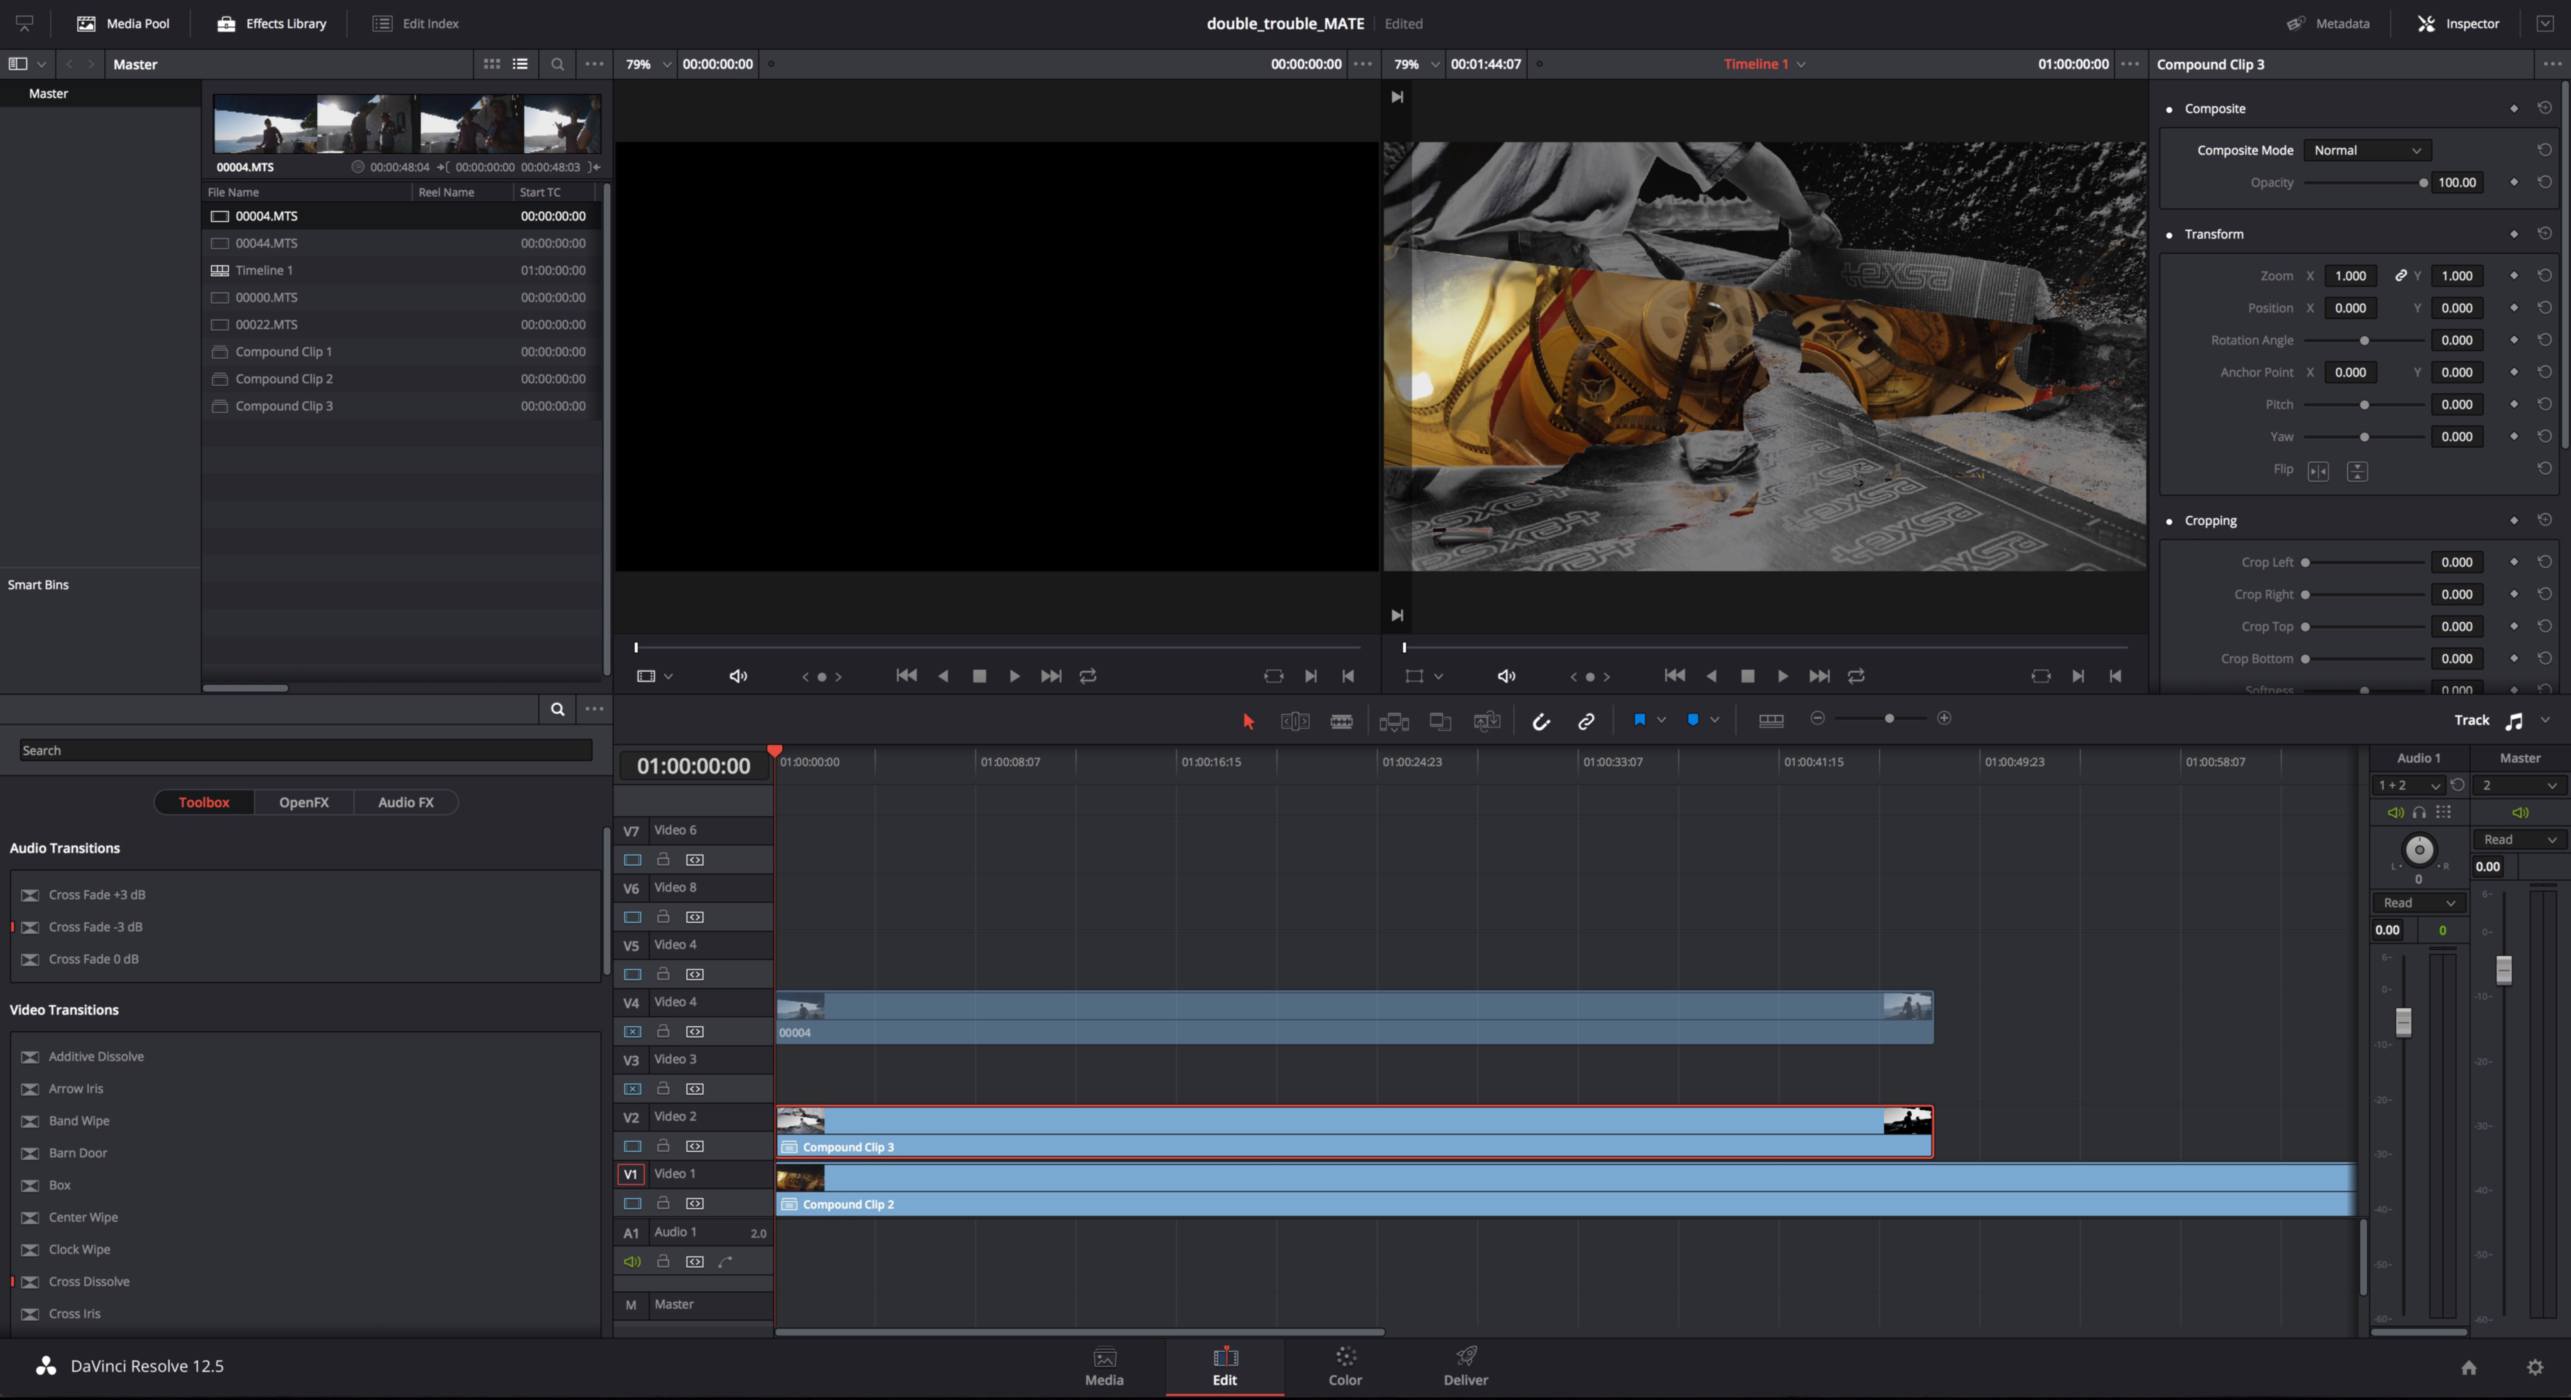Image resolution: width=2571 pixels, height=1400 pixels.
Task: Flip clip vertically in Inspector
Action: pos(2357,471)
